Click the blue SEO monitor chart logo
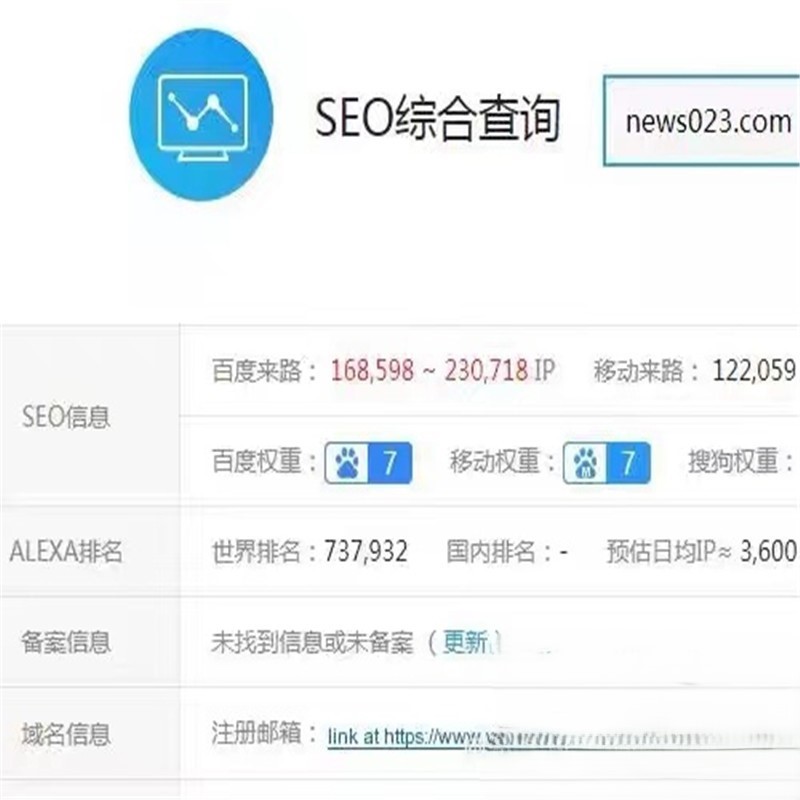 pyautogui.click(x=201, y=114)
